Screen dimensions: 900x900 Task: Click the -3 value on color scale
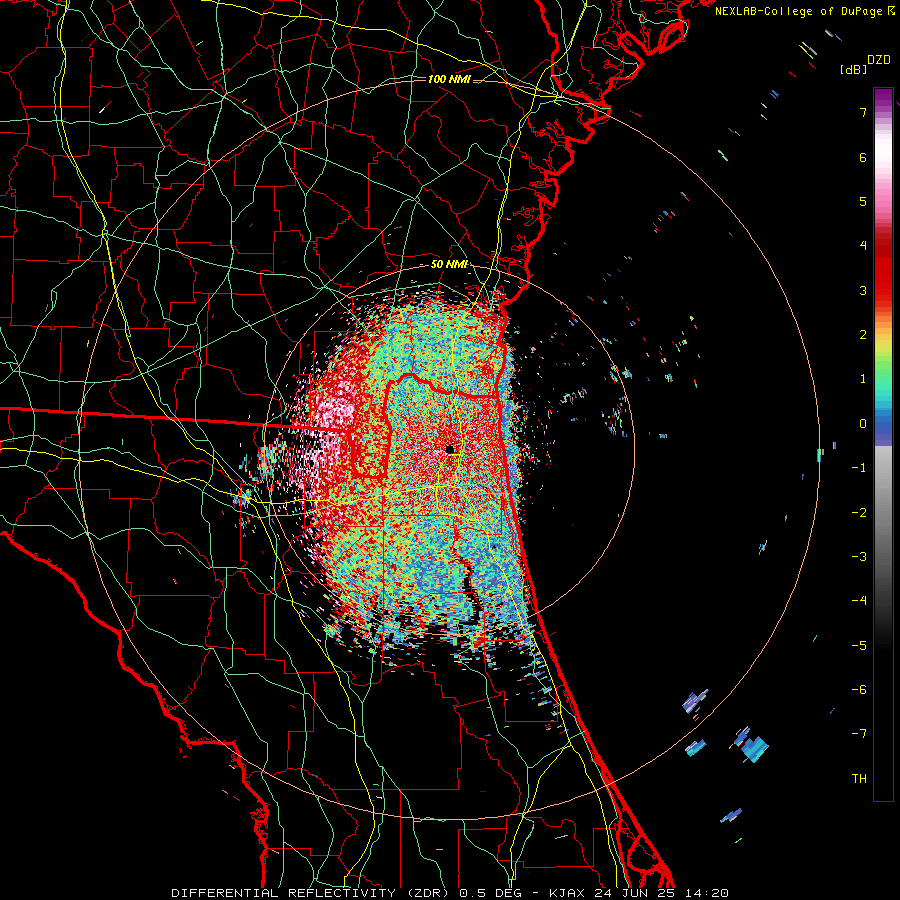(859, 557)
